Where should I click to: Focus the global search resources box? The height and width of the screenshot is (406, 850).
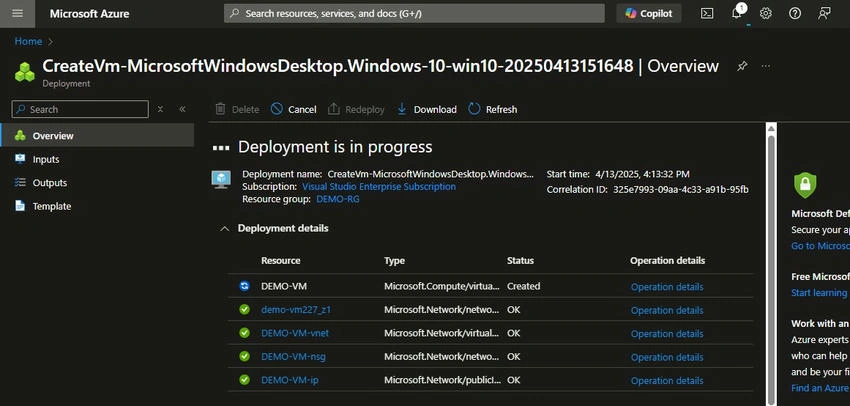click(x=414, y=14)
